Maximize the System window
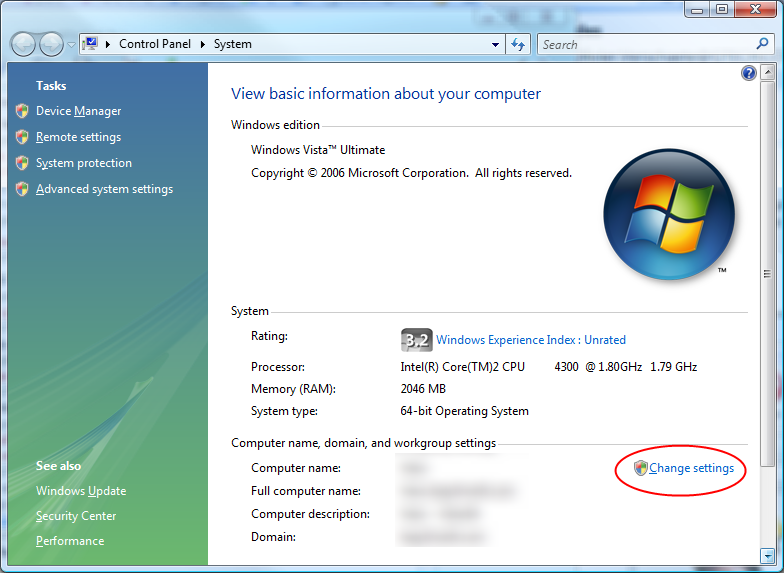 pyautogui.click(x=722, y=10)
